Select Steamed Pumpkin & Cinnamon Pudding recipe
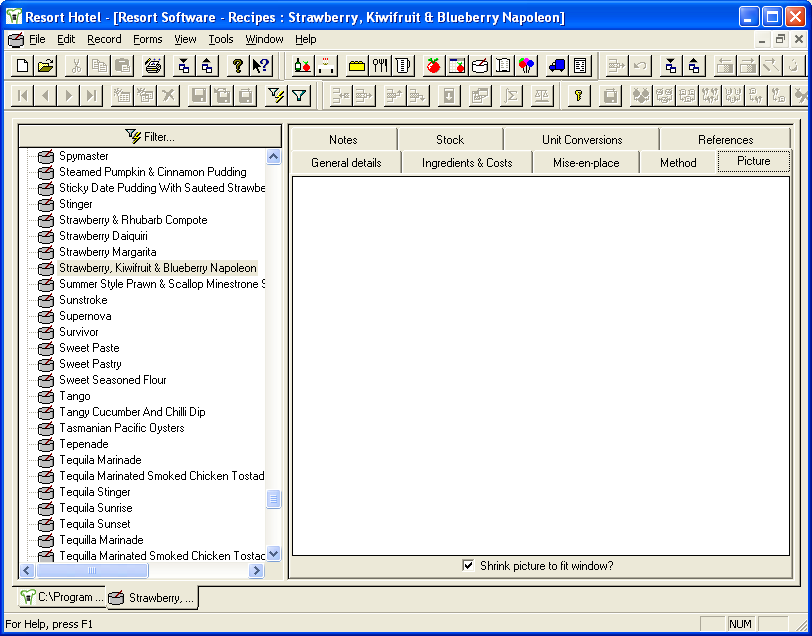 pyautogui.click(x=153, y=172)
